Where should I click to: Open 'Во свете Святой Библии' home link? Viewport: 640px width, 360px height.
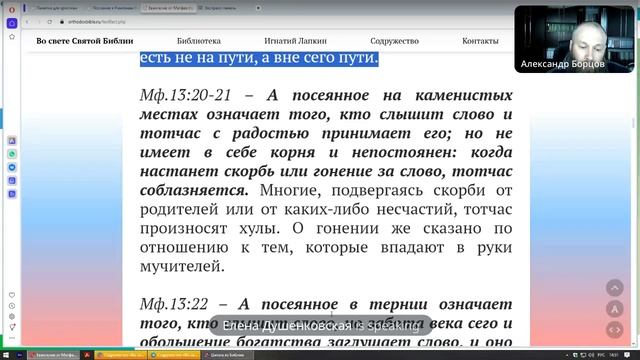85,41
